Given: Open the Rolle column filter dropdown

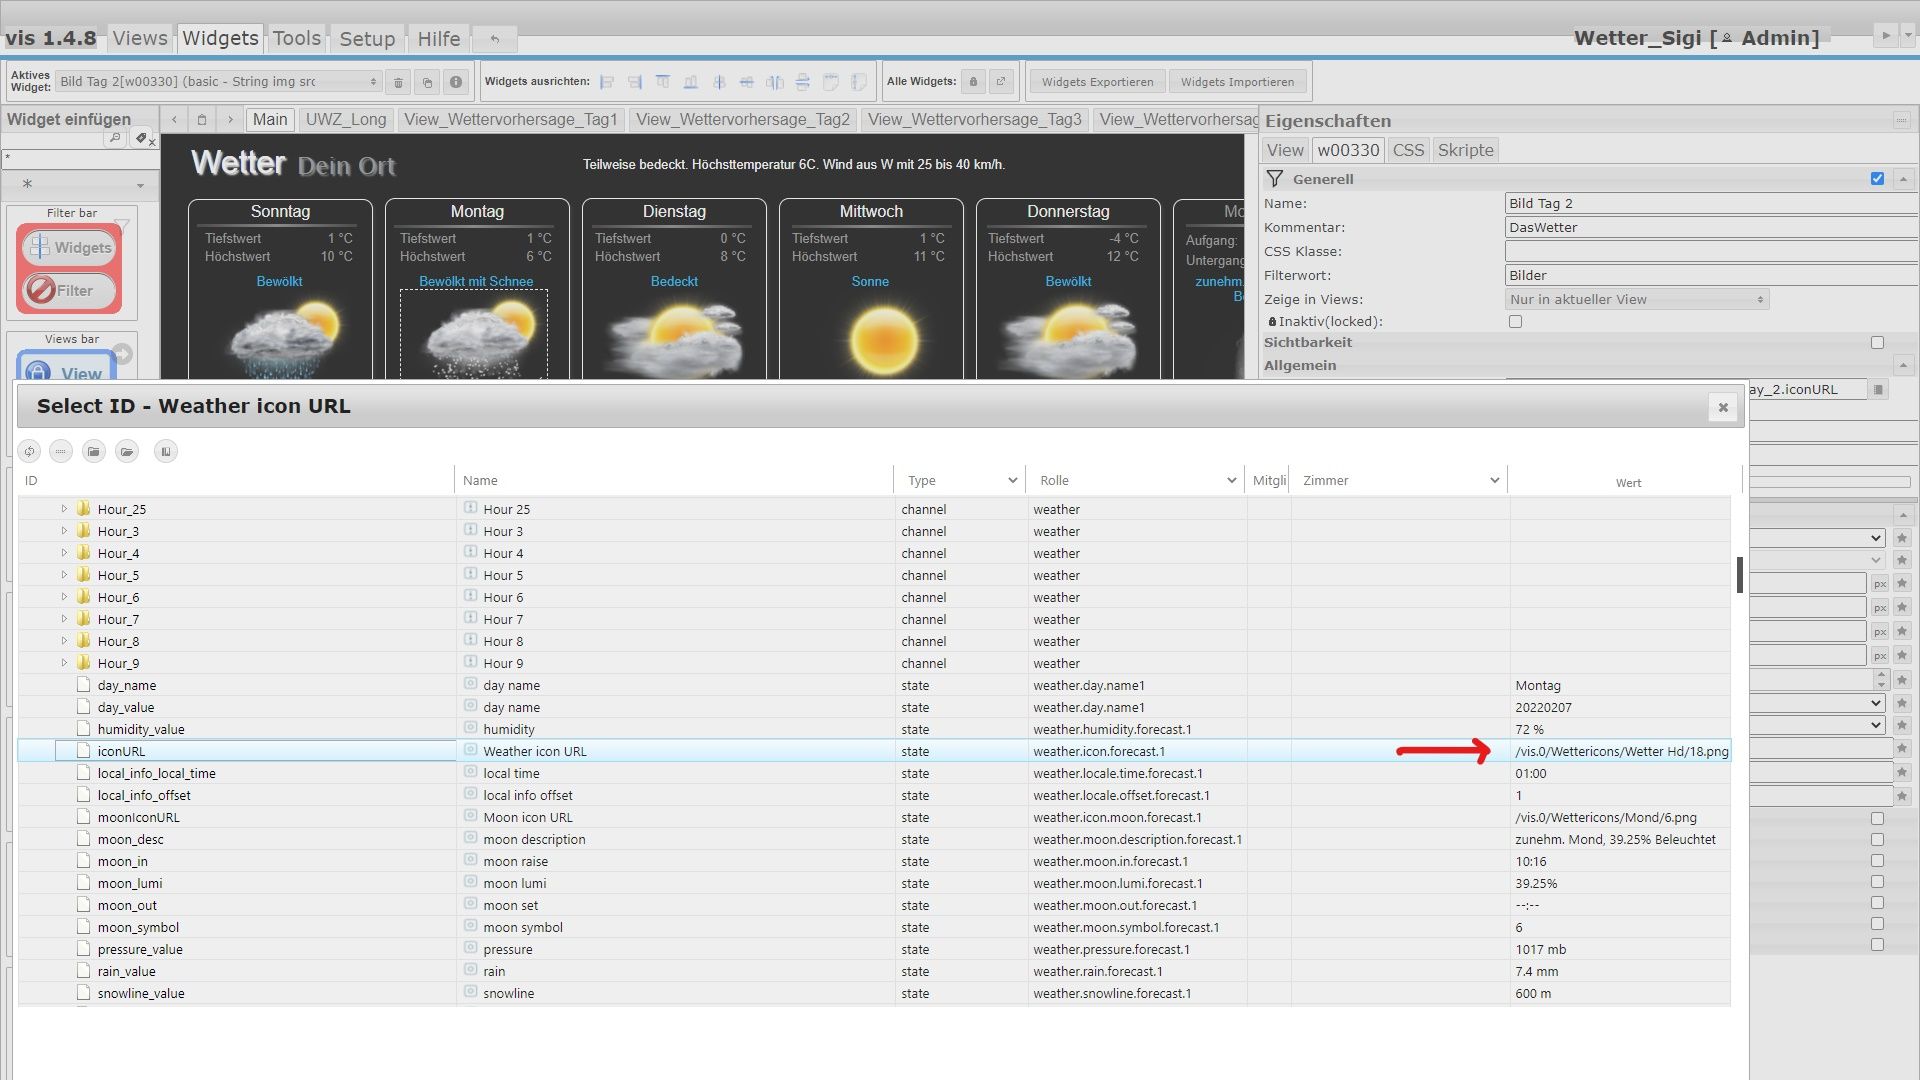Looking at the screenshot, I should (1231, 481).
